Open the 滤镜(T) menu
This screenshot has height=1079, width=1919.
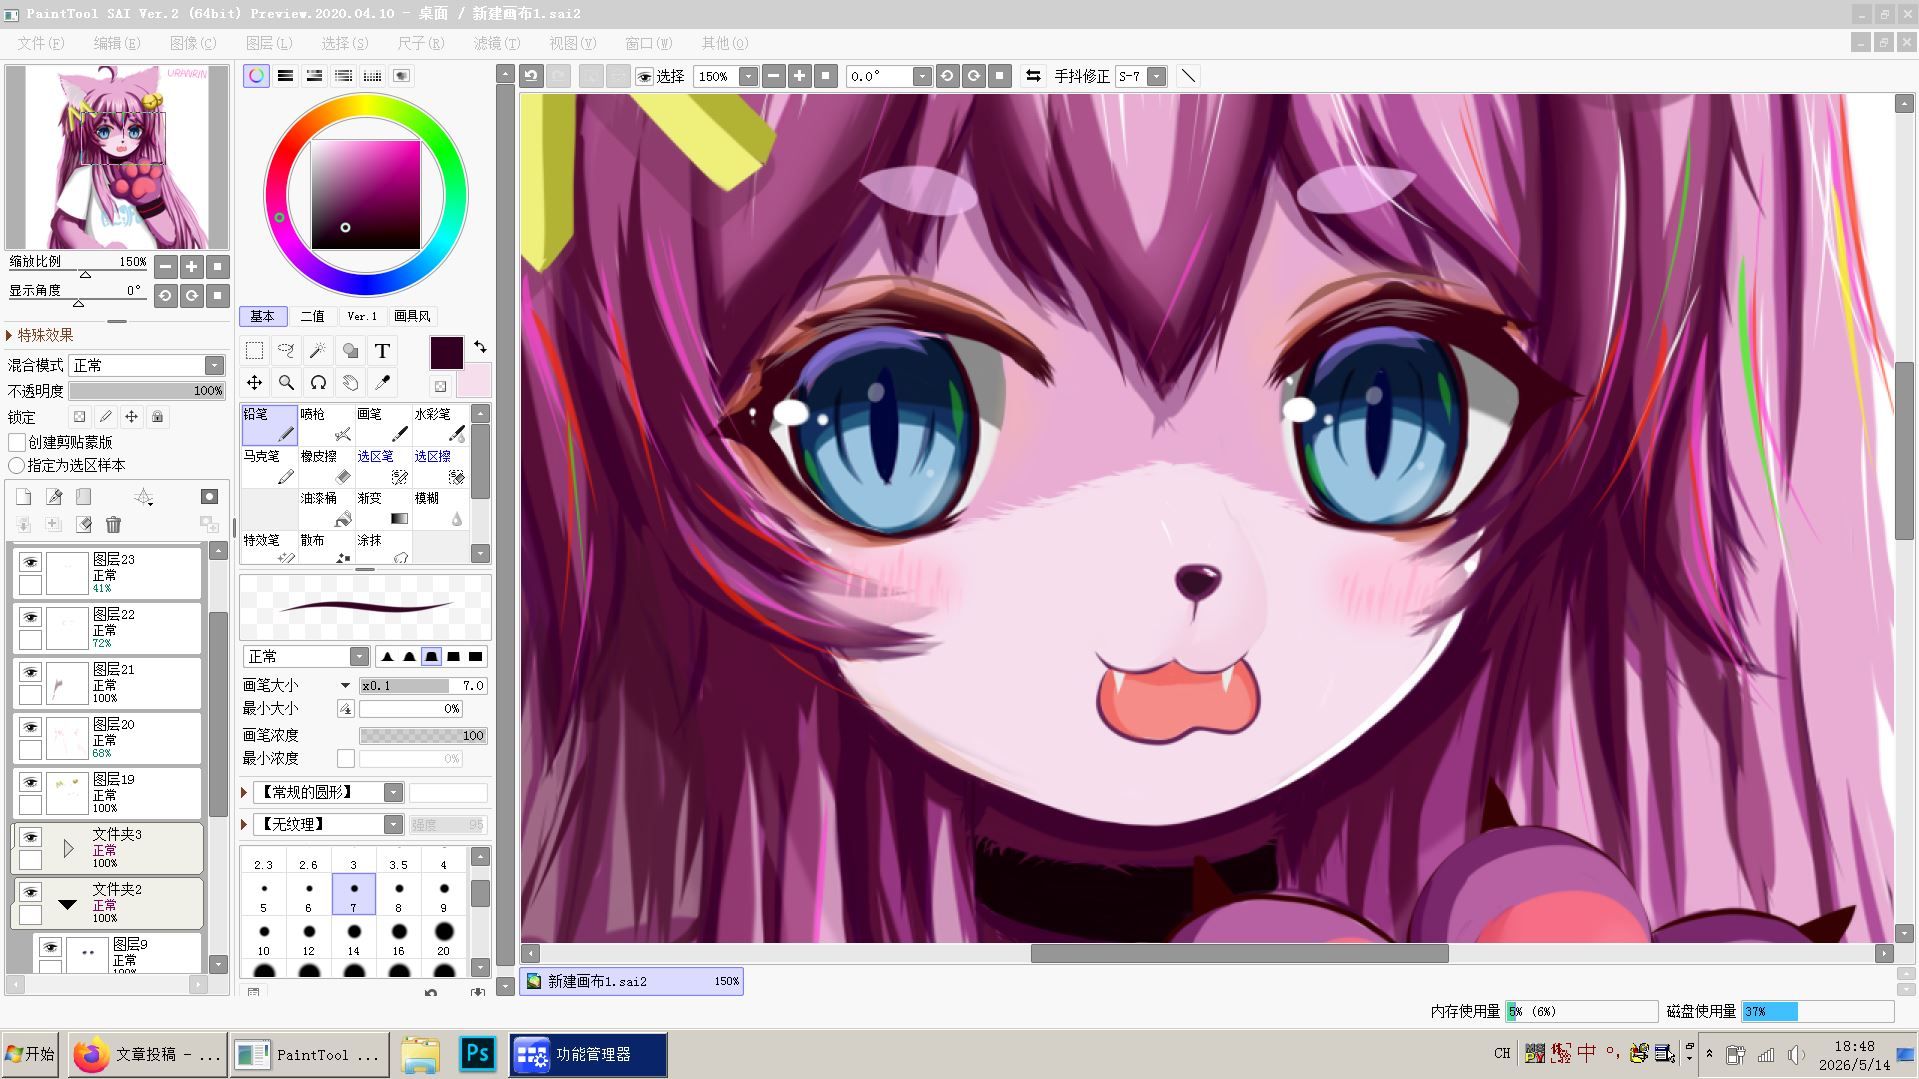(497, 43)
